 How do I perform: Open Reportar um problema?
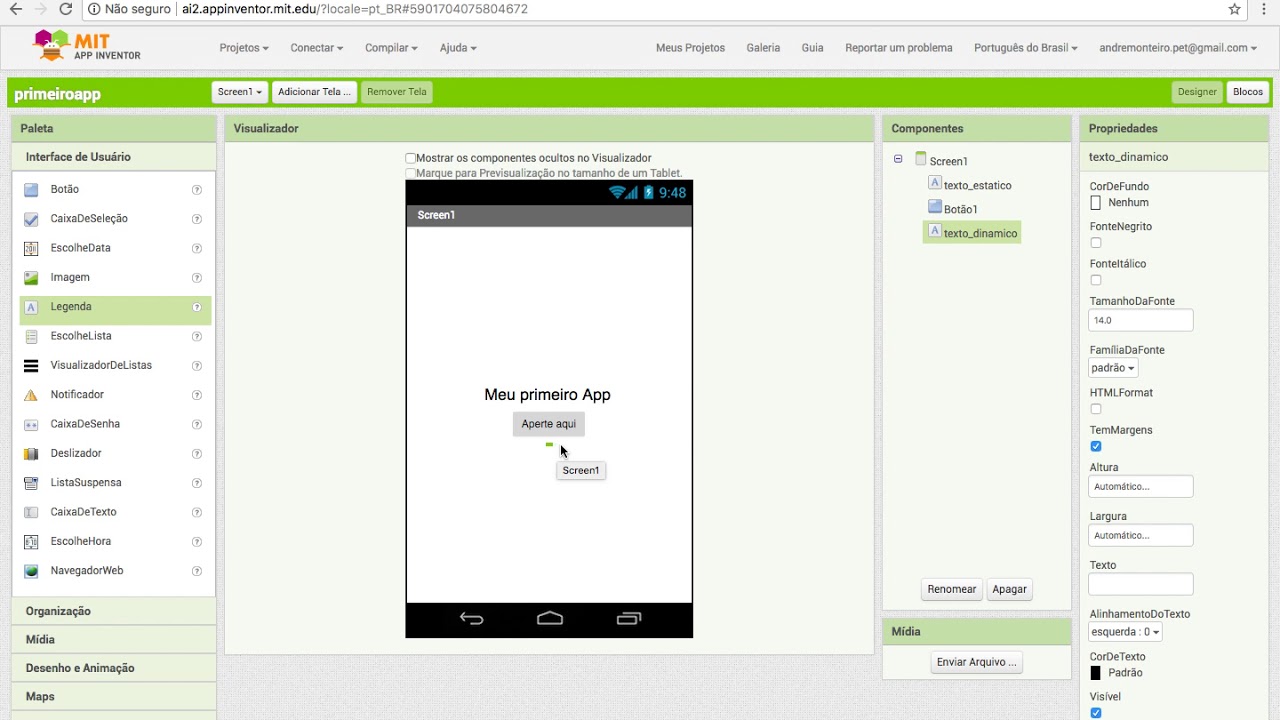coord(899,48)
